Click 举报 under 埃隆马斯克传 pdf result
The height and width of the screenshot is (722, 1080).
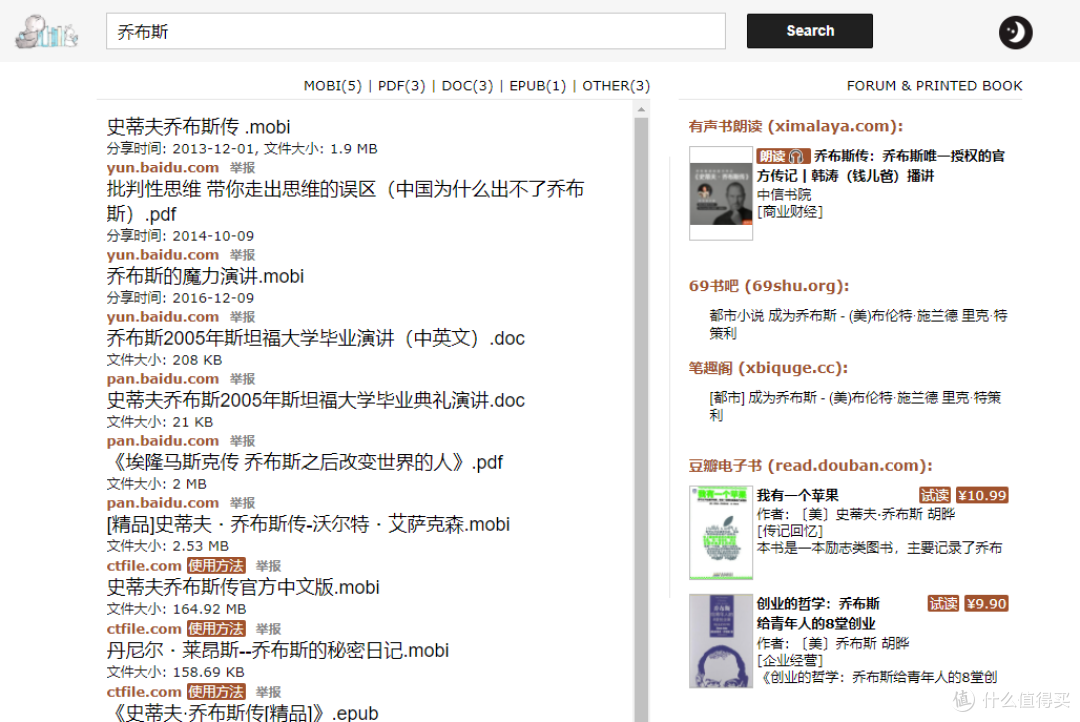pyautogui.click(x=242, y=503)
